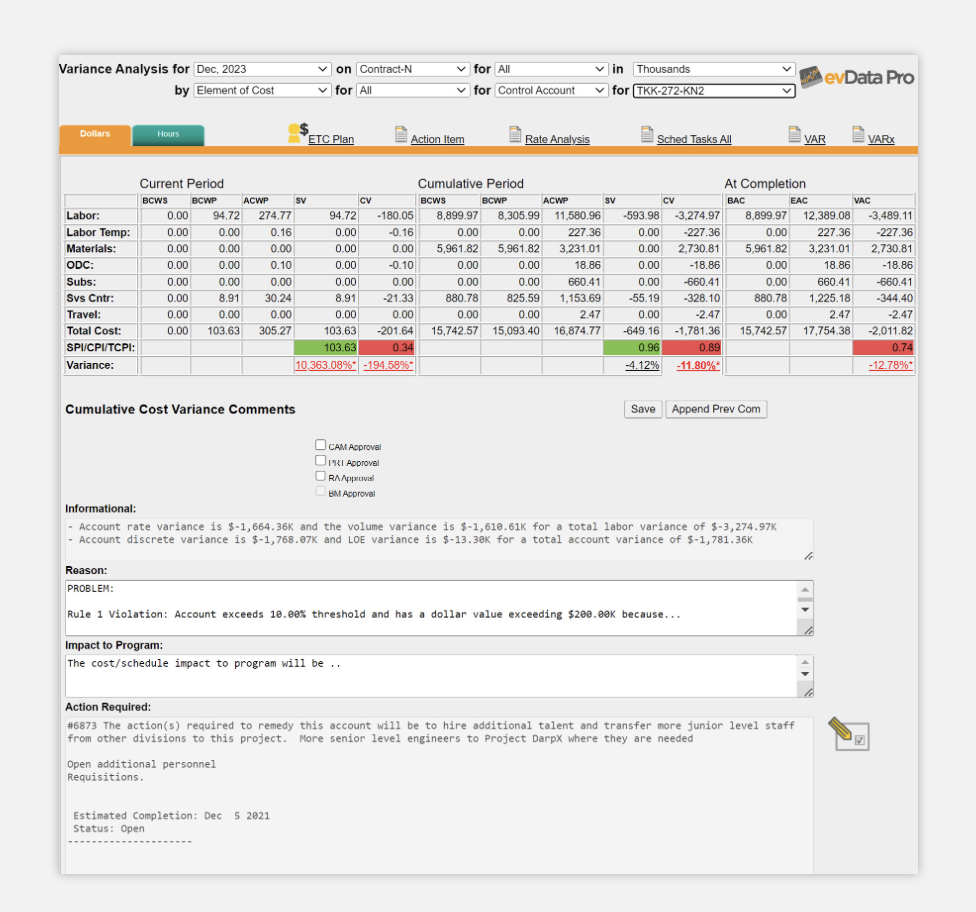Check the RA Approval checkbox

(321, 476)
